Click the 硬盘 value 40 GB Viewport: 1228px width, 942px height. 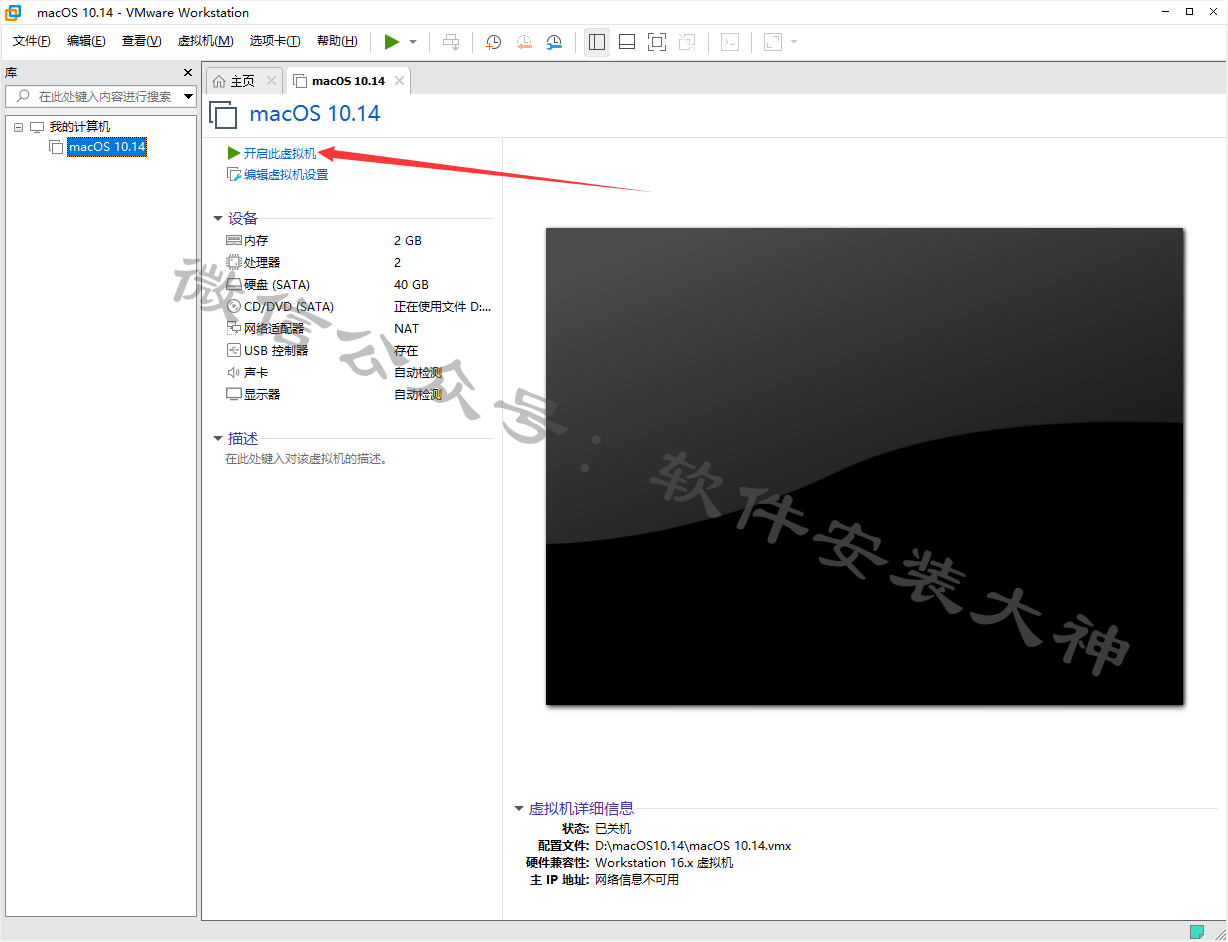pos(411,285)
